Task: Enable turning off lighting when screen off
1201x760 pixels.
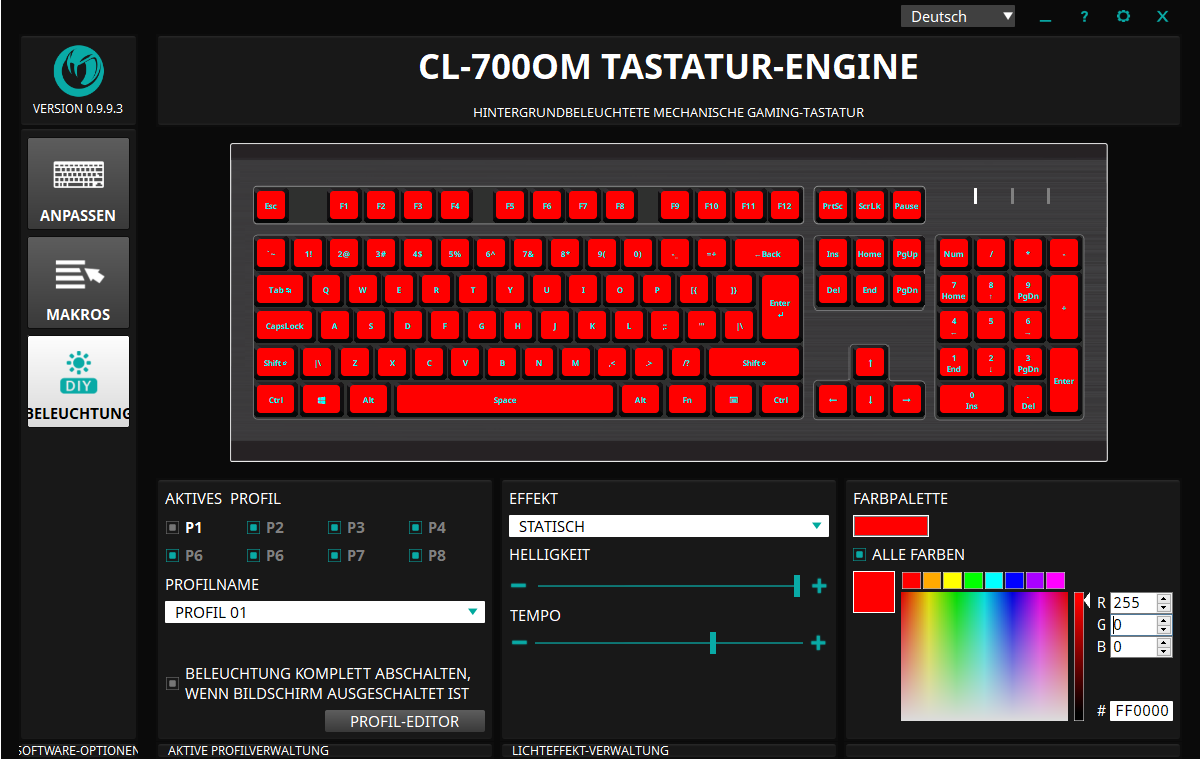Action: coord(173,684)
